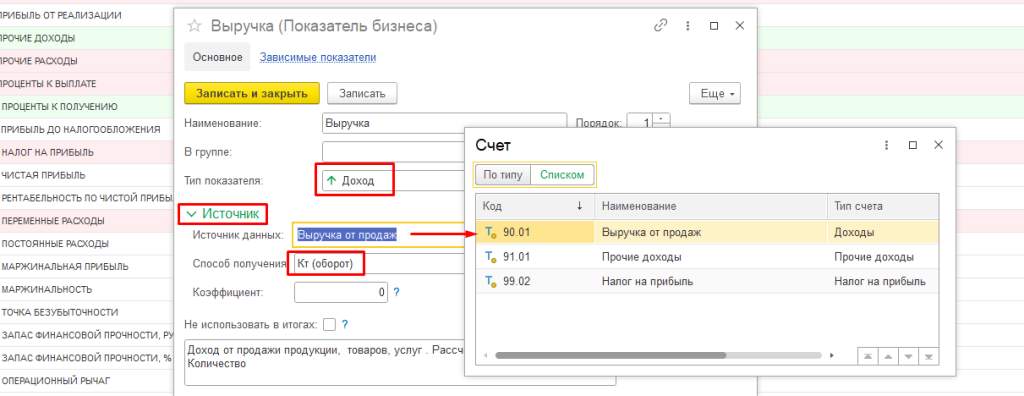Click ПРОЧИЕ ДОХОДЫ in background list
The image size is (1024, 396).
coord(37,38)
